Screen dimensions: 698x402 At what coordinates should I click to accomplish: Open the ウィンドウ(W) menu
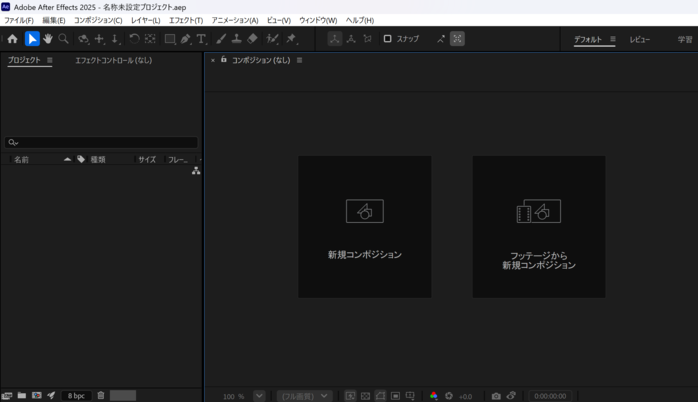(318, 20)
